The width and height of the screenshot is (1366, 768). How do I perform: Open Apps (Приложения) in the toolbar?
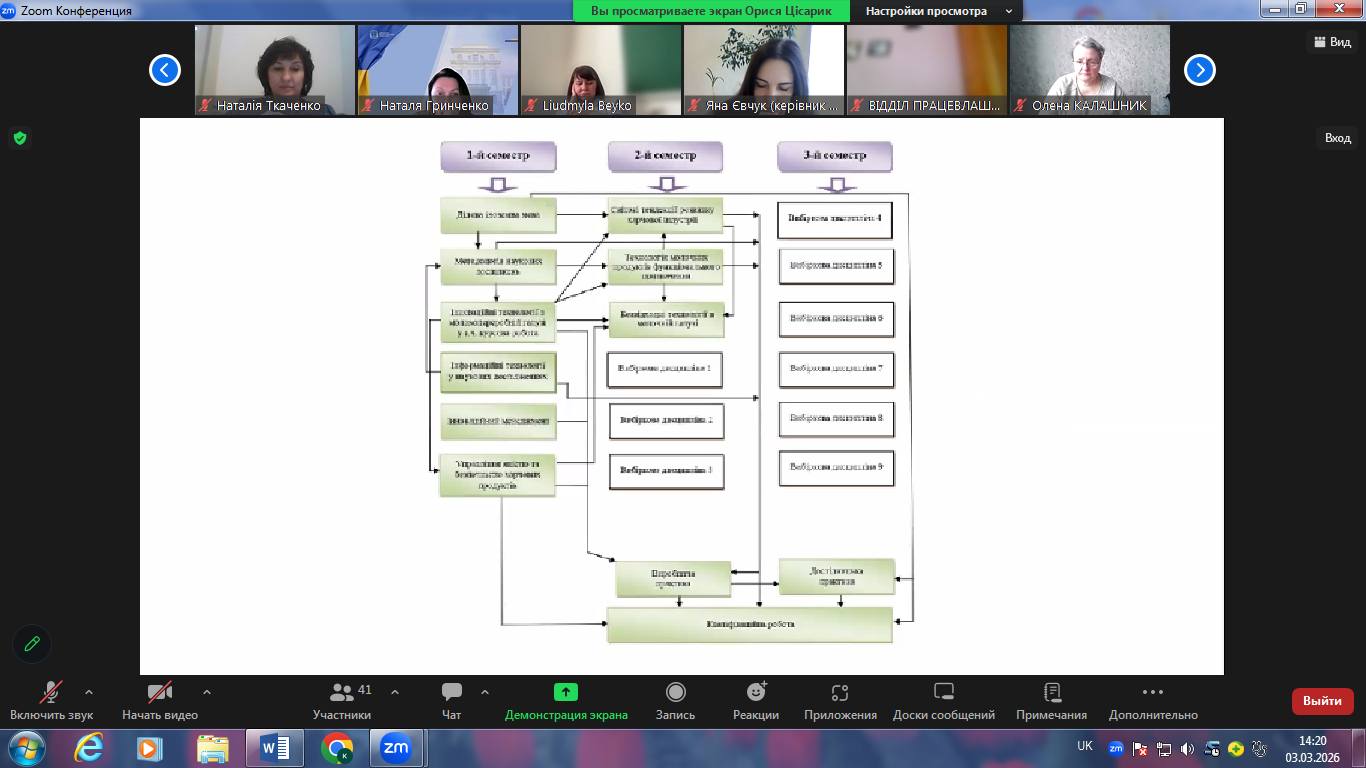tap(840, 700)
